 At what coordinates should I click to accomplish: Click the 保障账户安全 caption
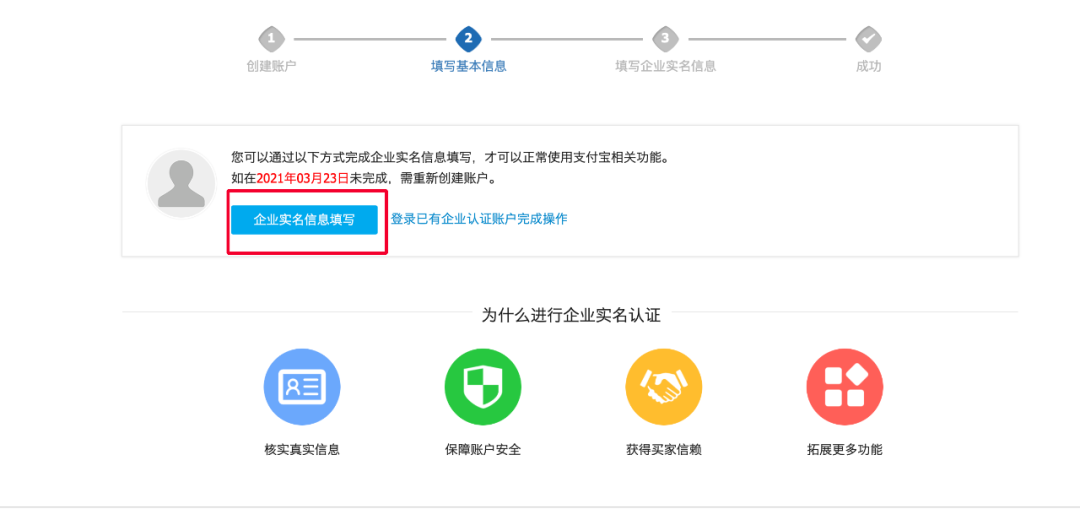click(x=483, y=450)
